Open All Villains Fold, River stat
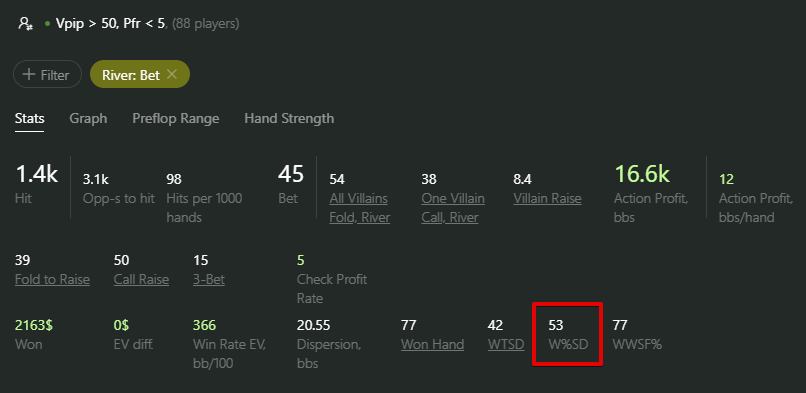This screenshot has width=806, height=393. [359, 208]
